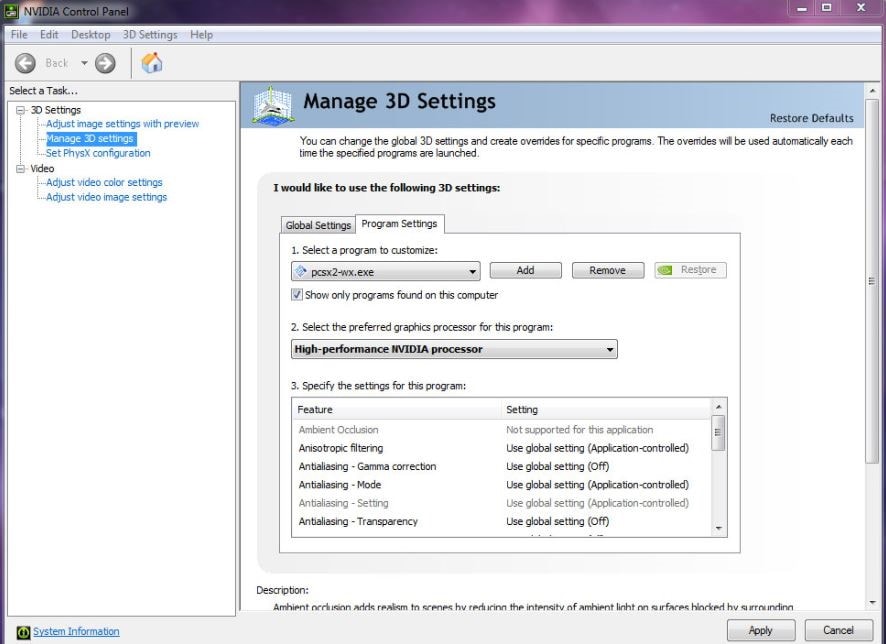Close the NVIDIA Control Panel window
886x644 pixels.
pyautogui.click(x=861, y=8)
